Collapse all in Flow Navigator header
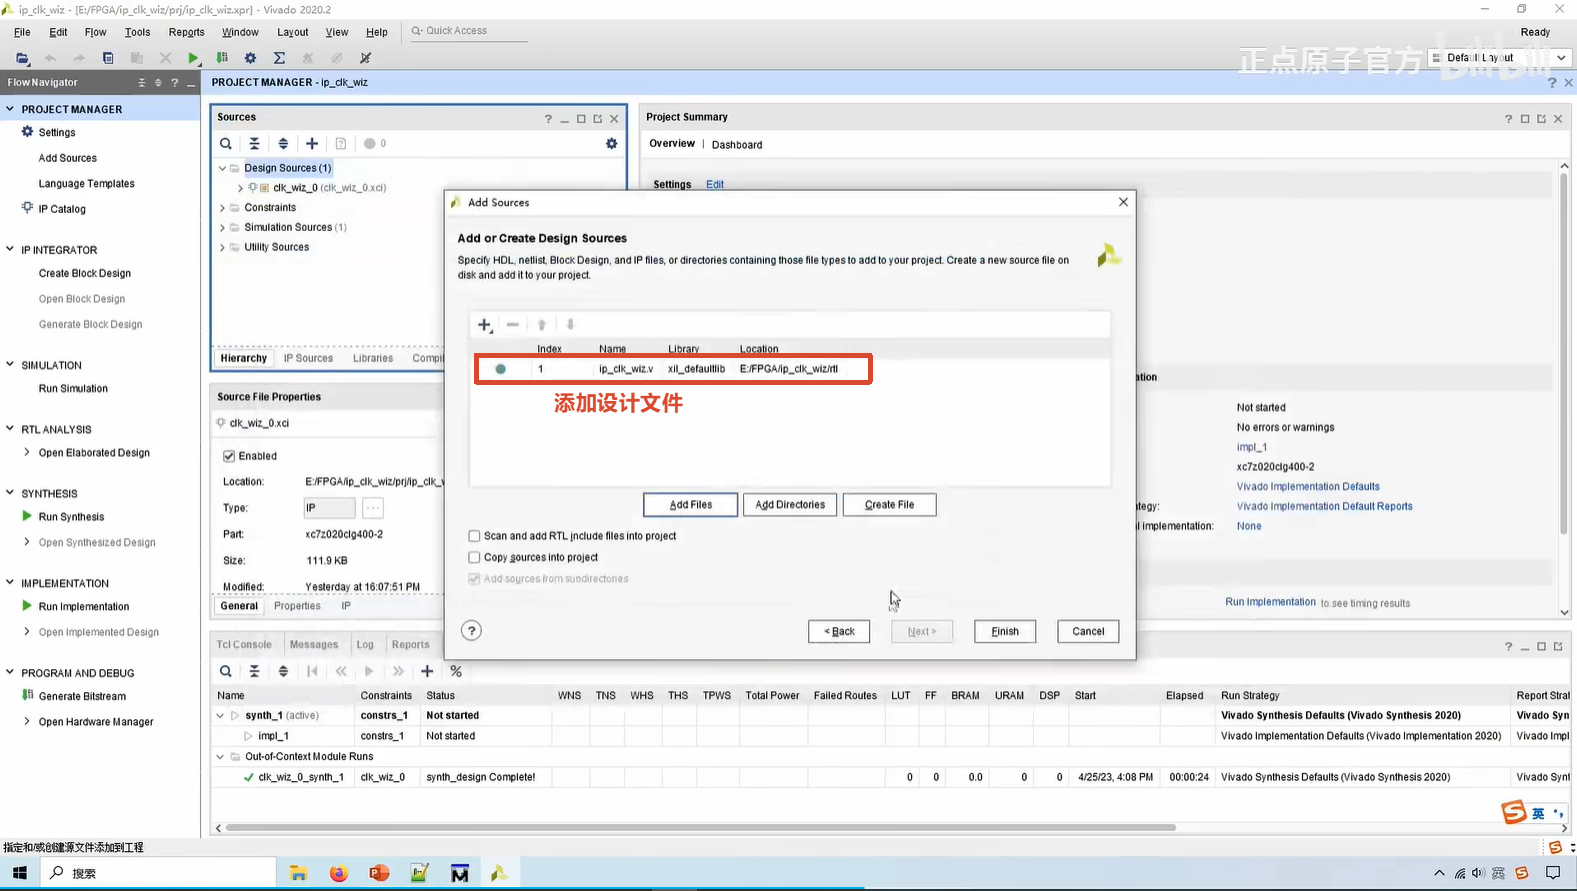1577x891 pixels. tap(141, 83)
